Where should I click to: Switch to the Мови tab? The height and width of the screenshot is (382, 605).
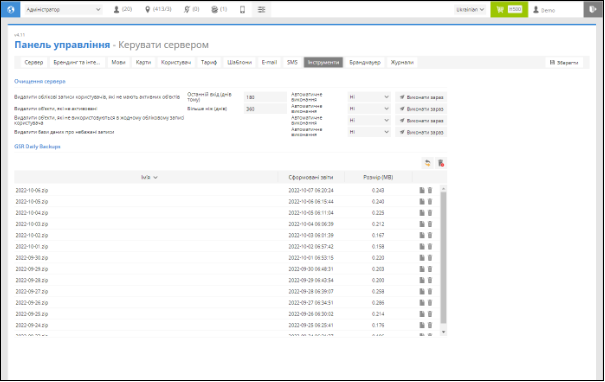click(x=118, y=62)
